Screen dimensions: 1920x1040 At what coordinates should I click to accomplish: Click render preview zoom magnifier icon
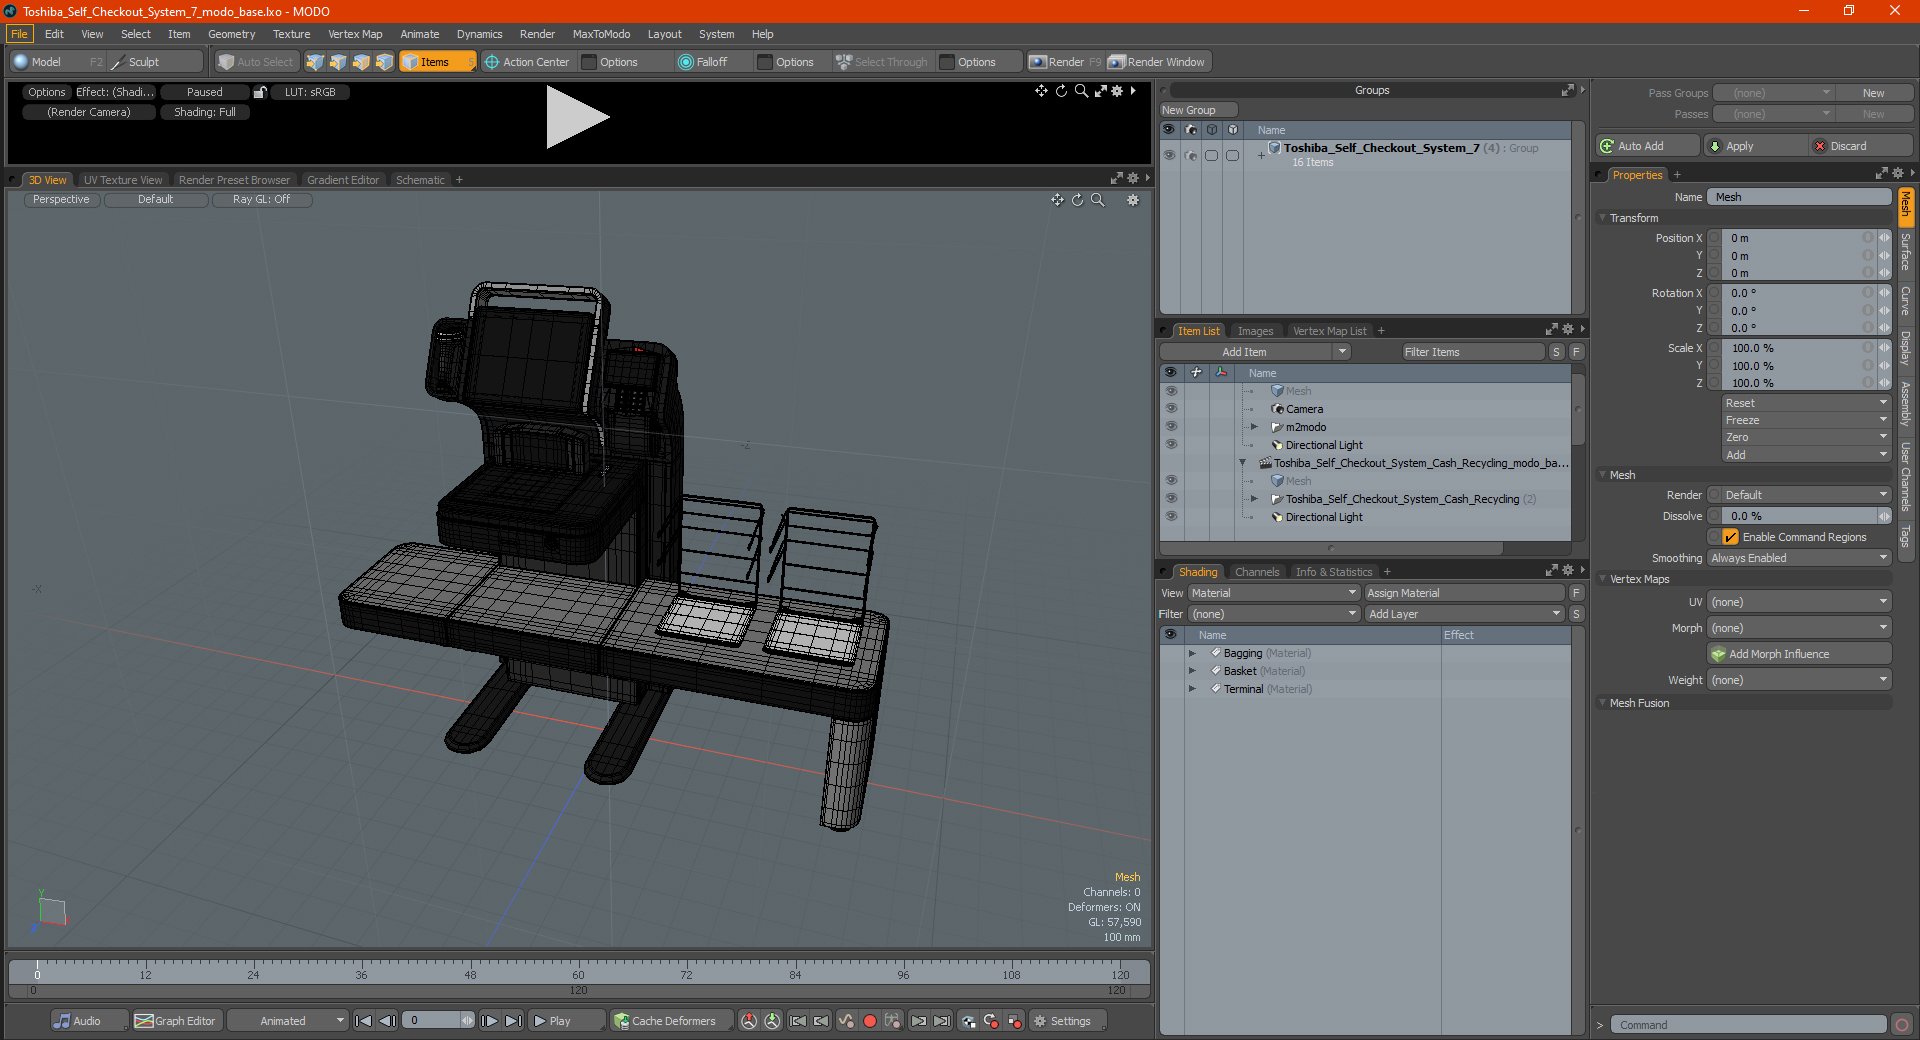tap(1081, 91)
